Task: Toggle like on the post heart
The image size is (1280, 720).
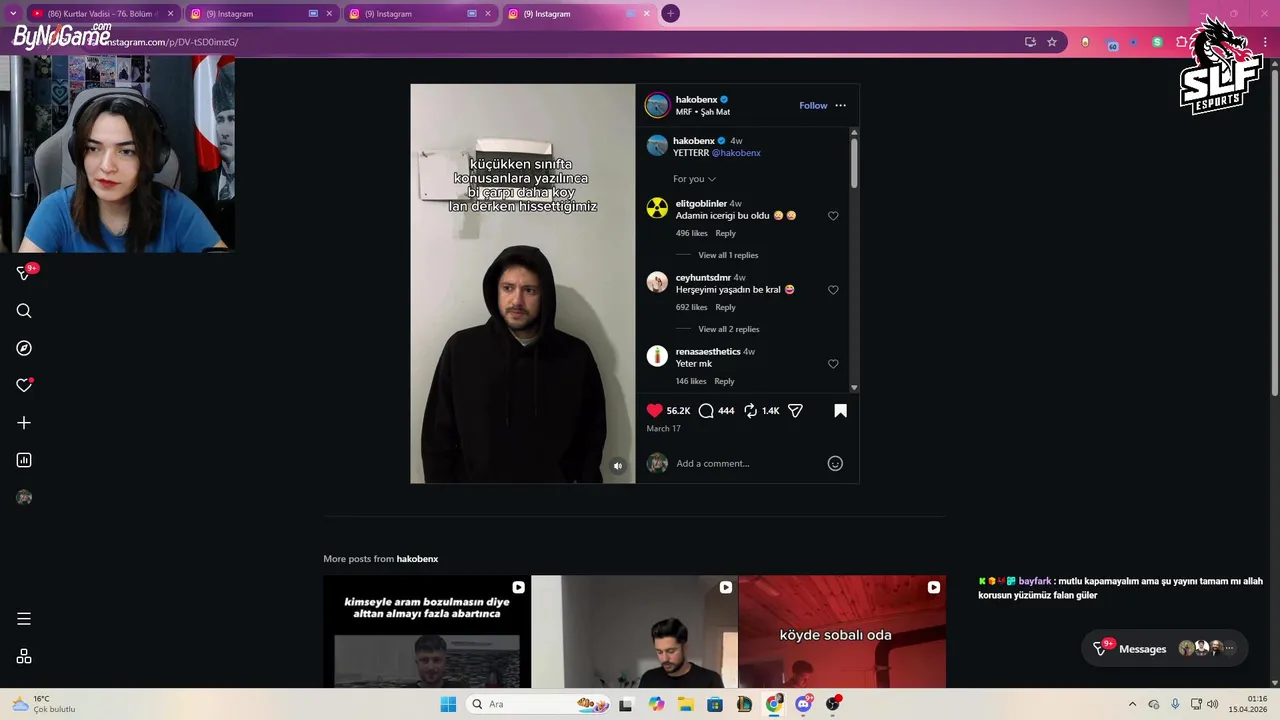Action: tap(655, 411)
